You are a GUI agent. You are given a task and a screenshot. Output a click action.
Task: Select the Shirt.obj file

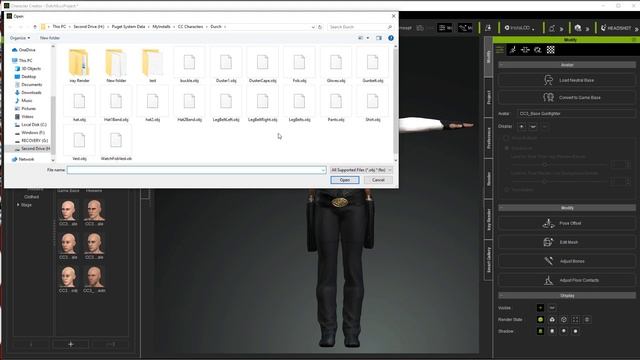tap(373, 105)
